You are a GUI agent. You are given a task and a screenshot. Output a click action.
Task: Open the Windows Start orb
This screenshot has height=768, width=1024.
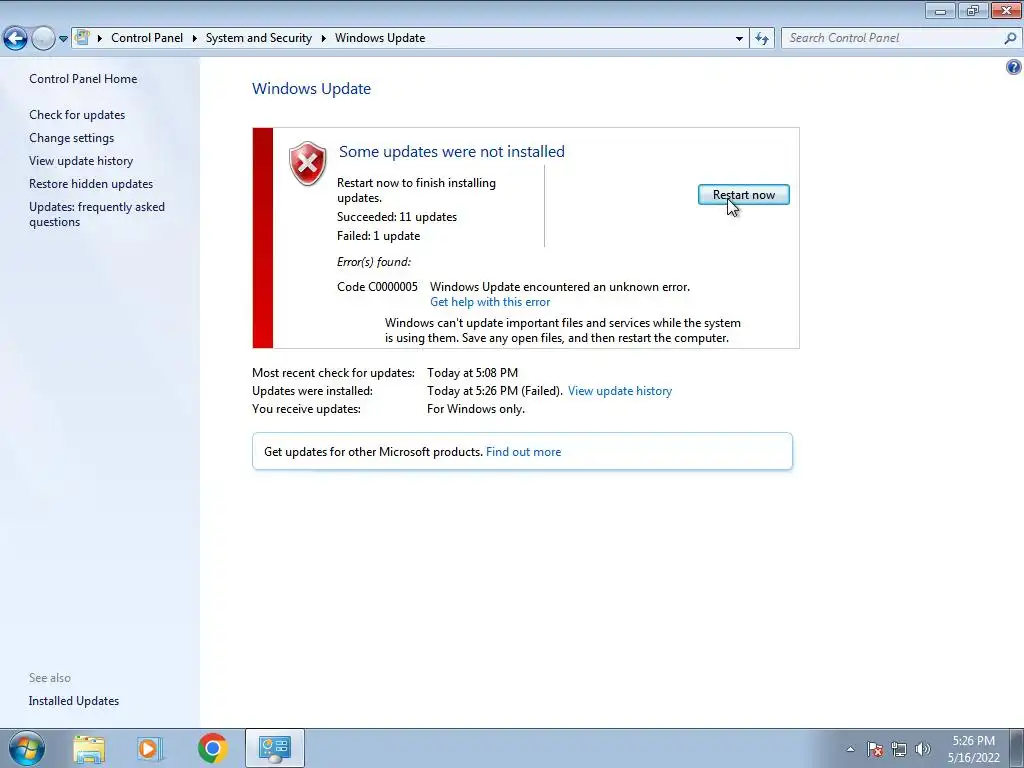(x=27, y=748)
